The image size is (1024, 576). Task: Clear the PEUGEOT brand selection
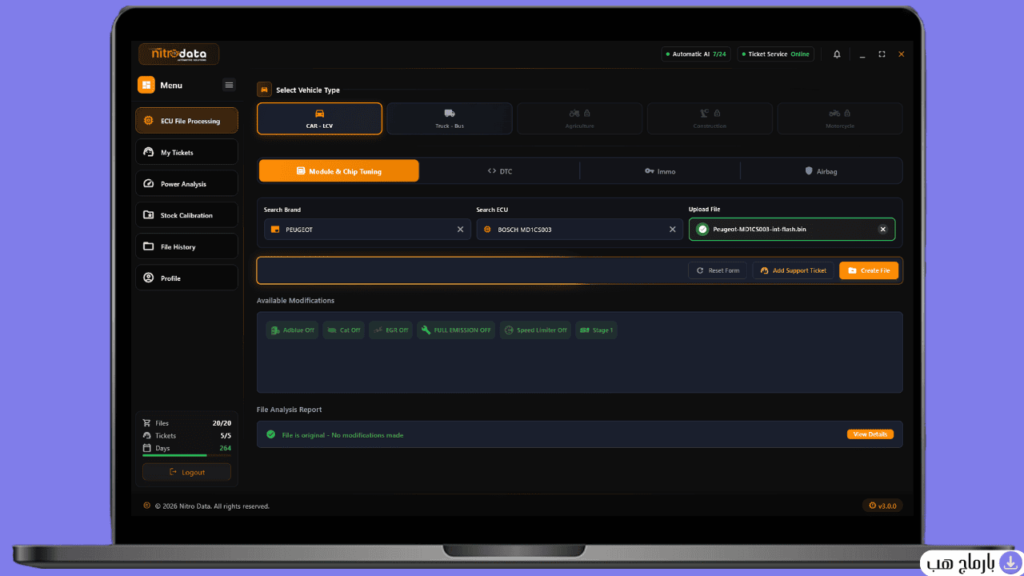click(460, 229)
